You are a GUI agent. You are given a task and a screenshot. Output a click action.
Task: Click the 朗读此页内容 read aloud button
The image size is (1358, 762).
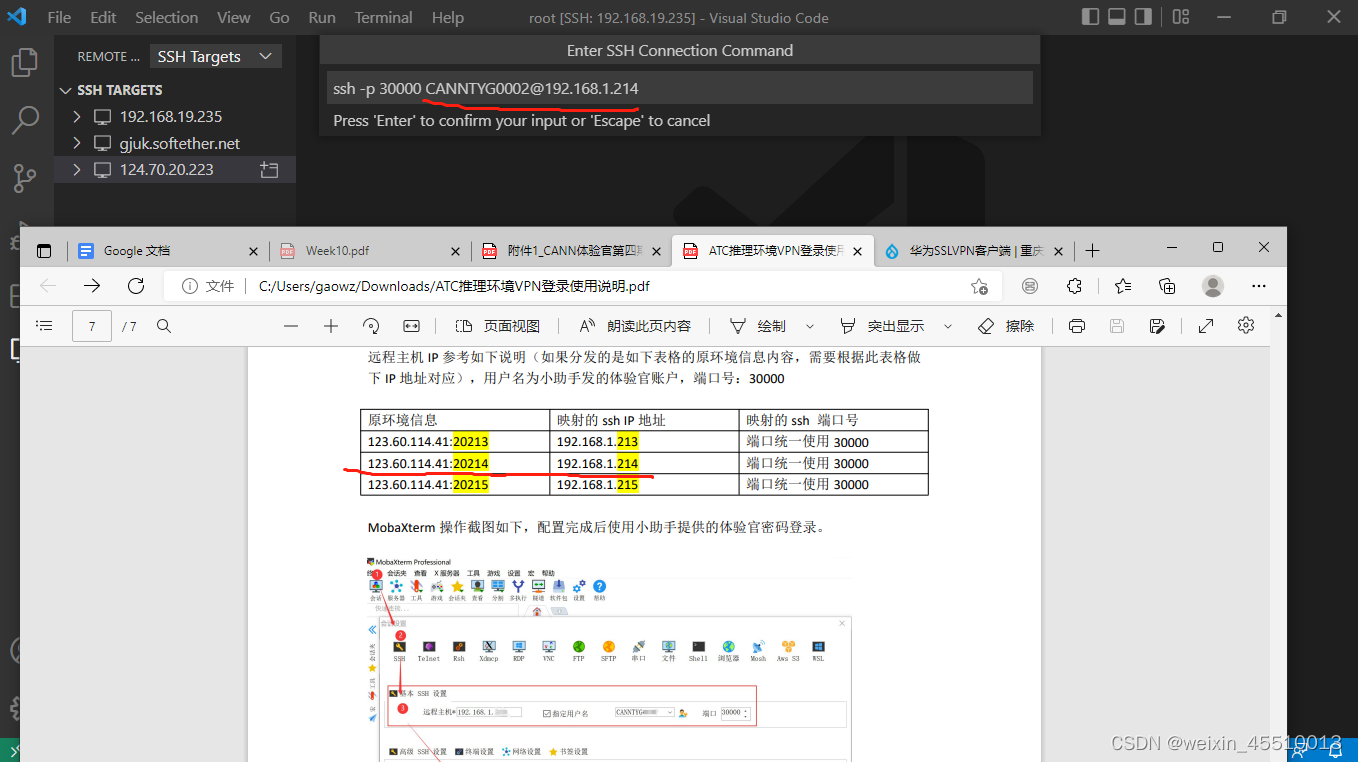coord(635,326)
